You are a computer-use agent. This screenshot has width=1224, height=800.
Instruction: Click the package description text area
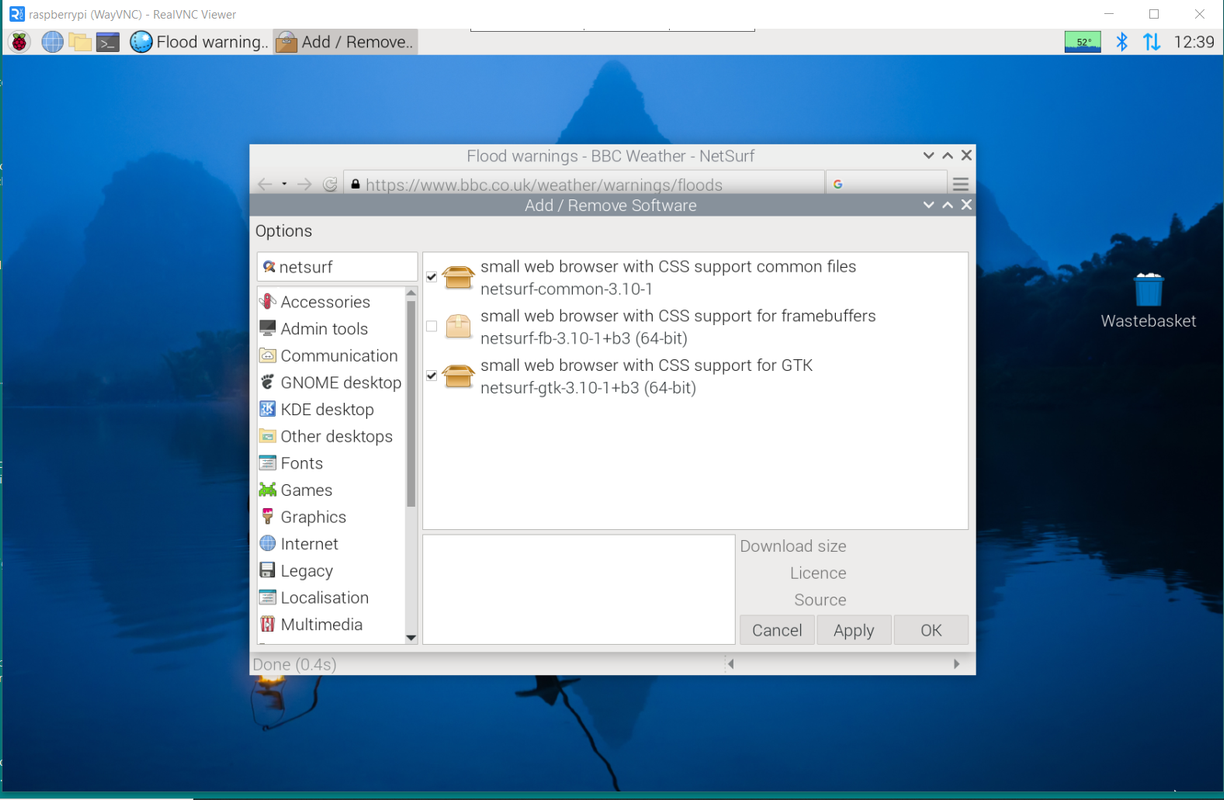(x=579, y=590)
